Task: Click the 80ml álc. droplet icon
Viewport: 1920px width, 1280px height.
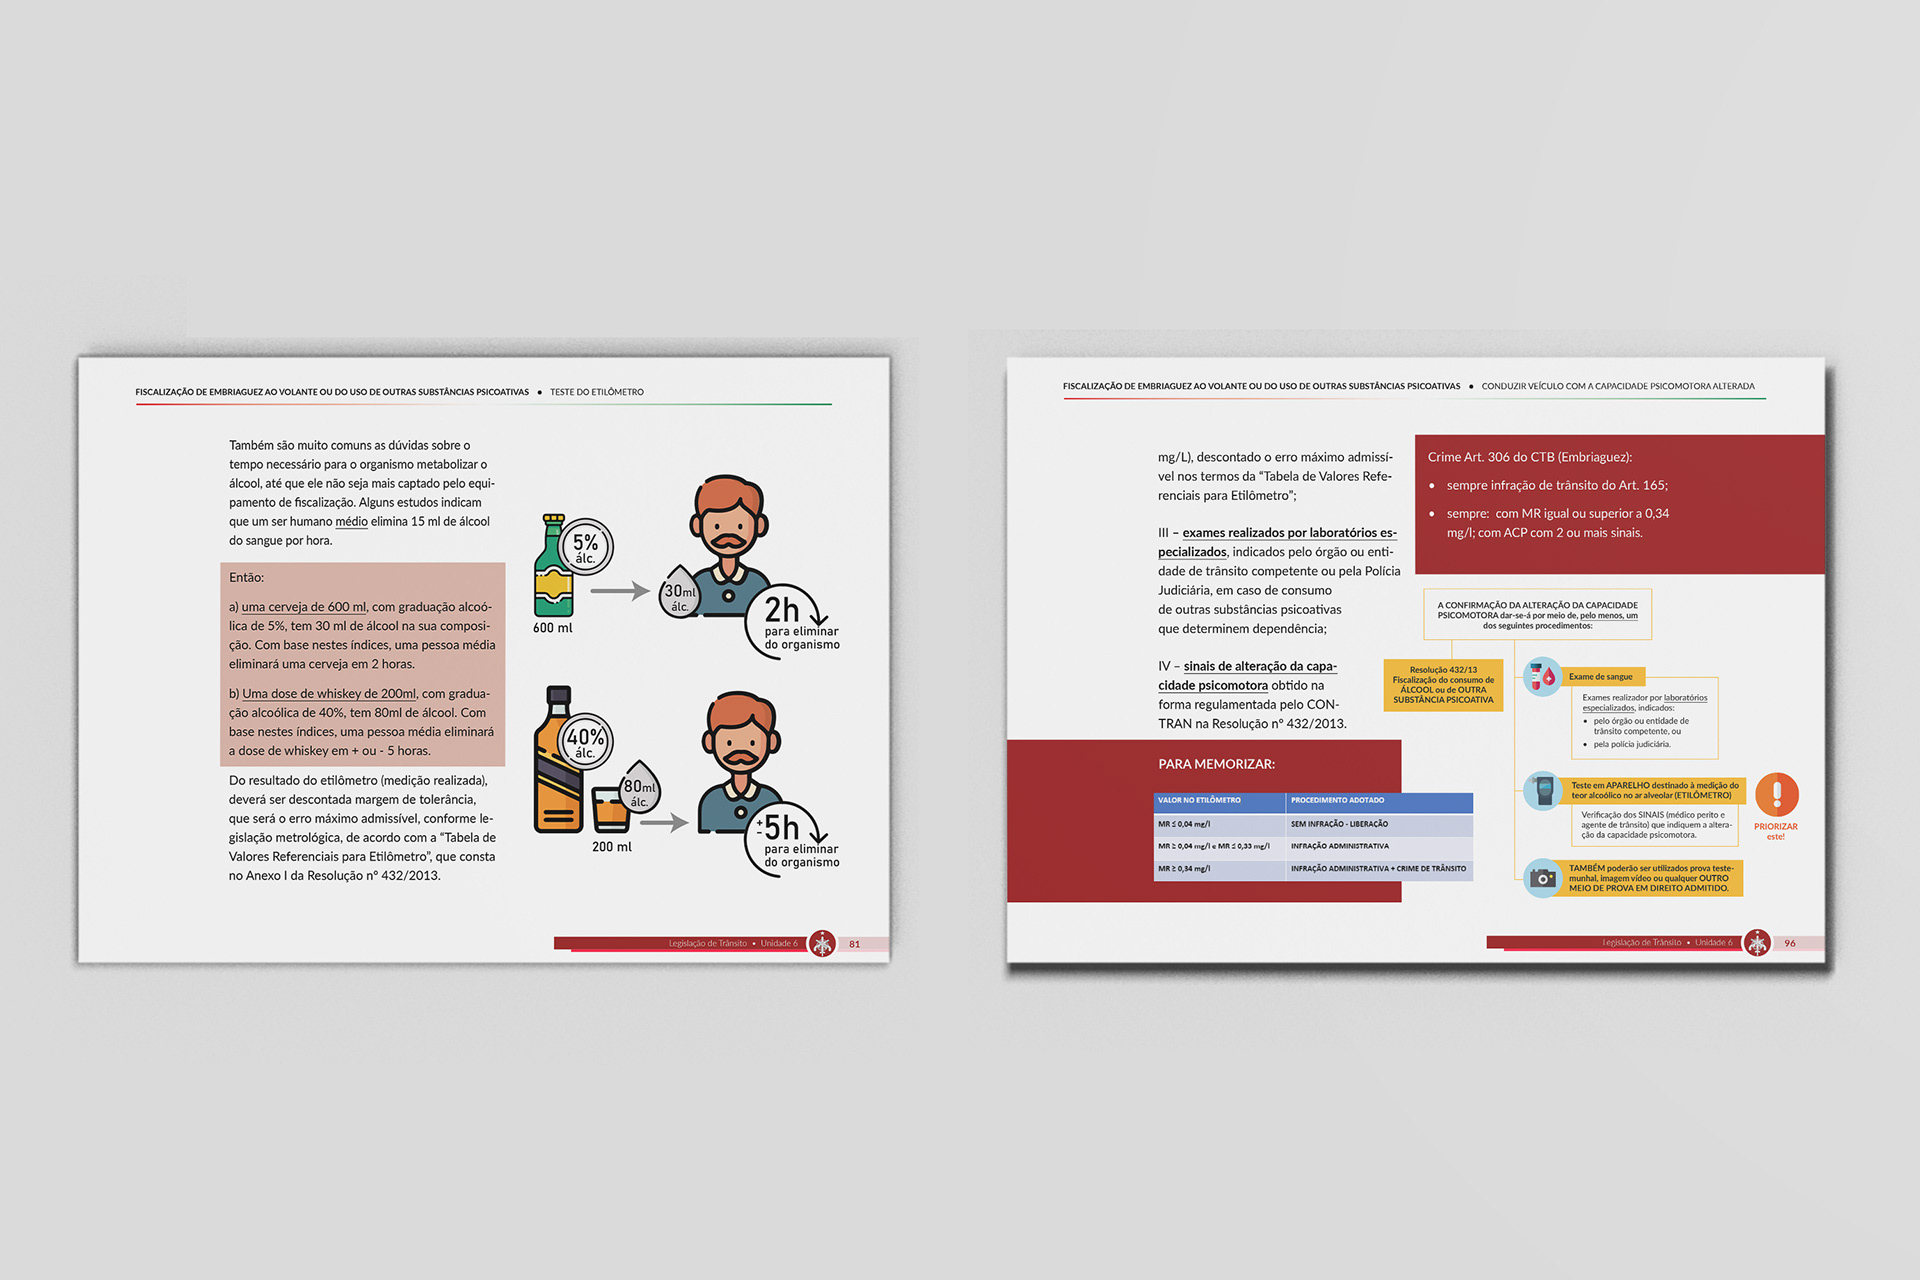Action: [x=640, y=790]
